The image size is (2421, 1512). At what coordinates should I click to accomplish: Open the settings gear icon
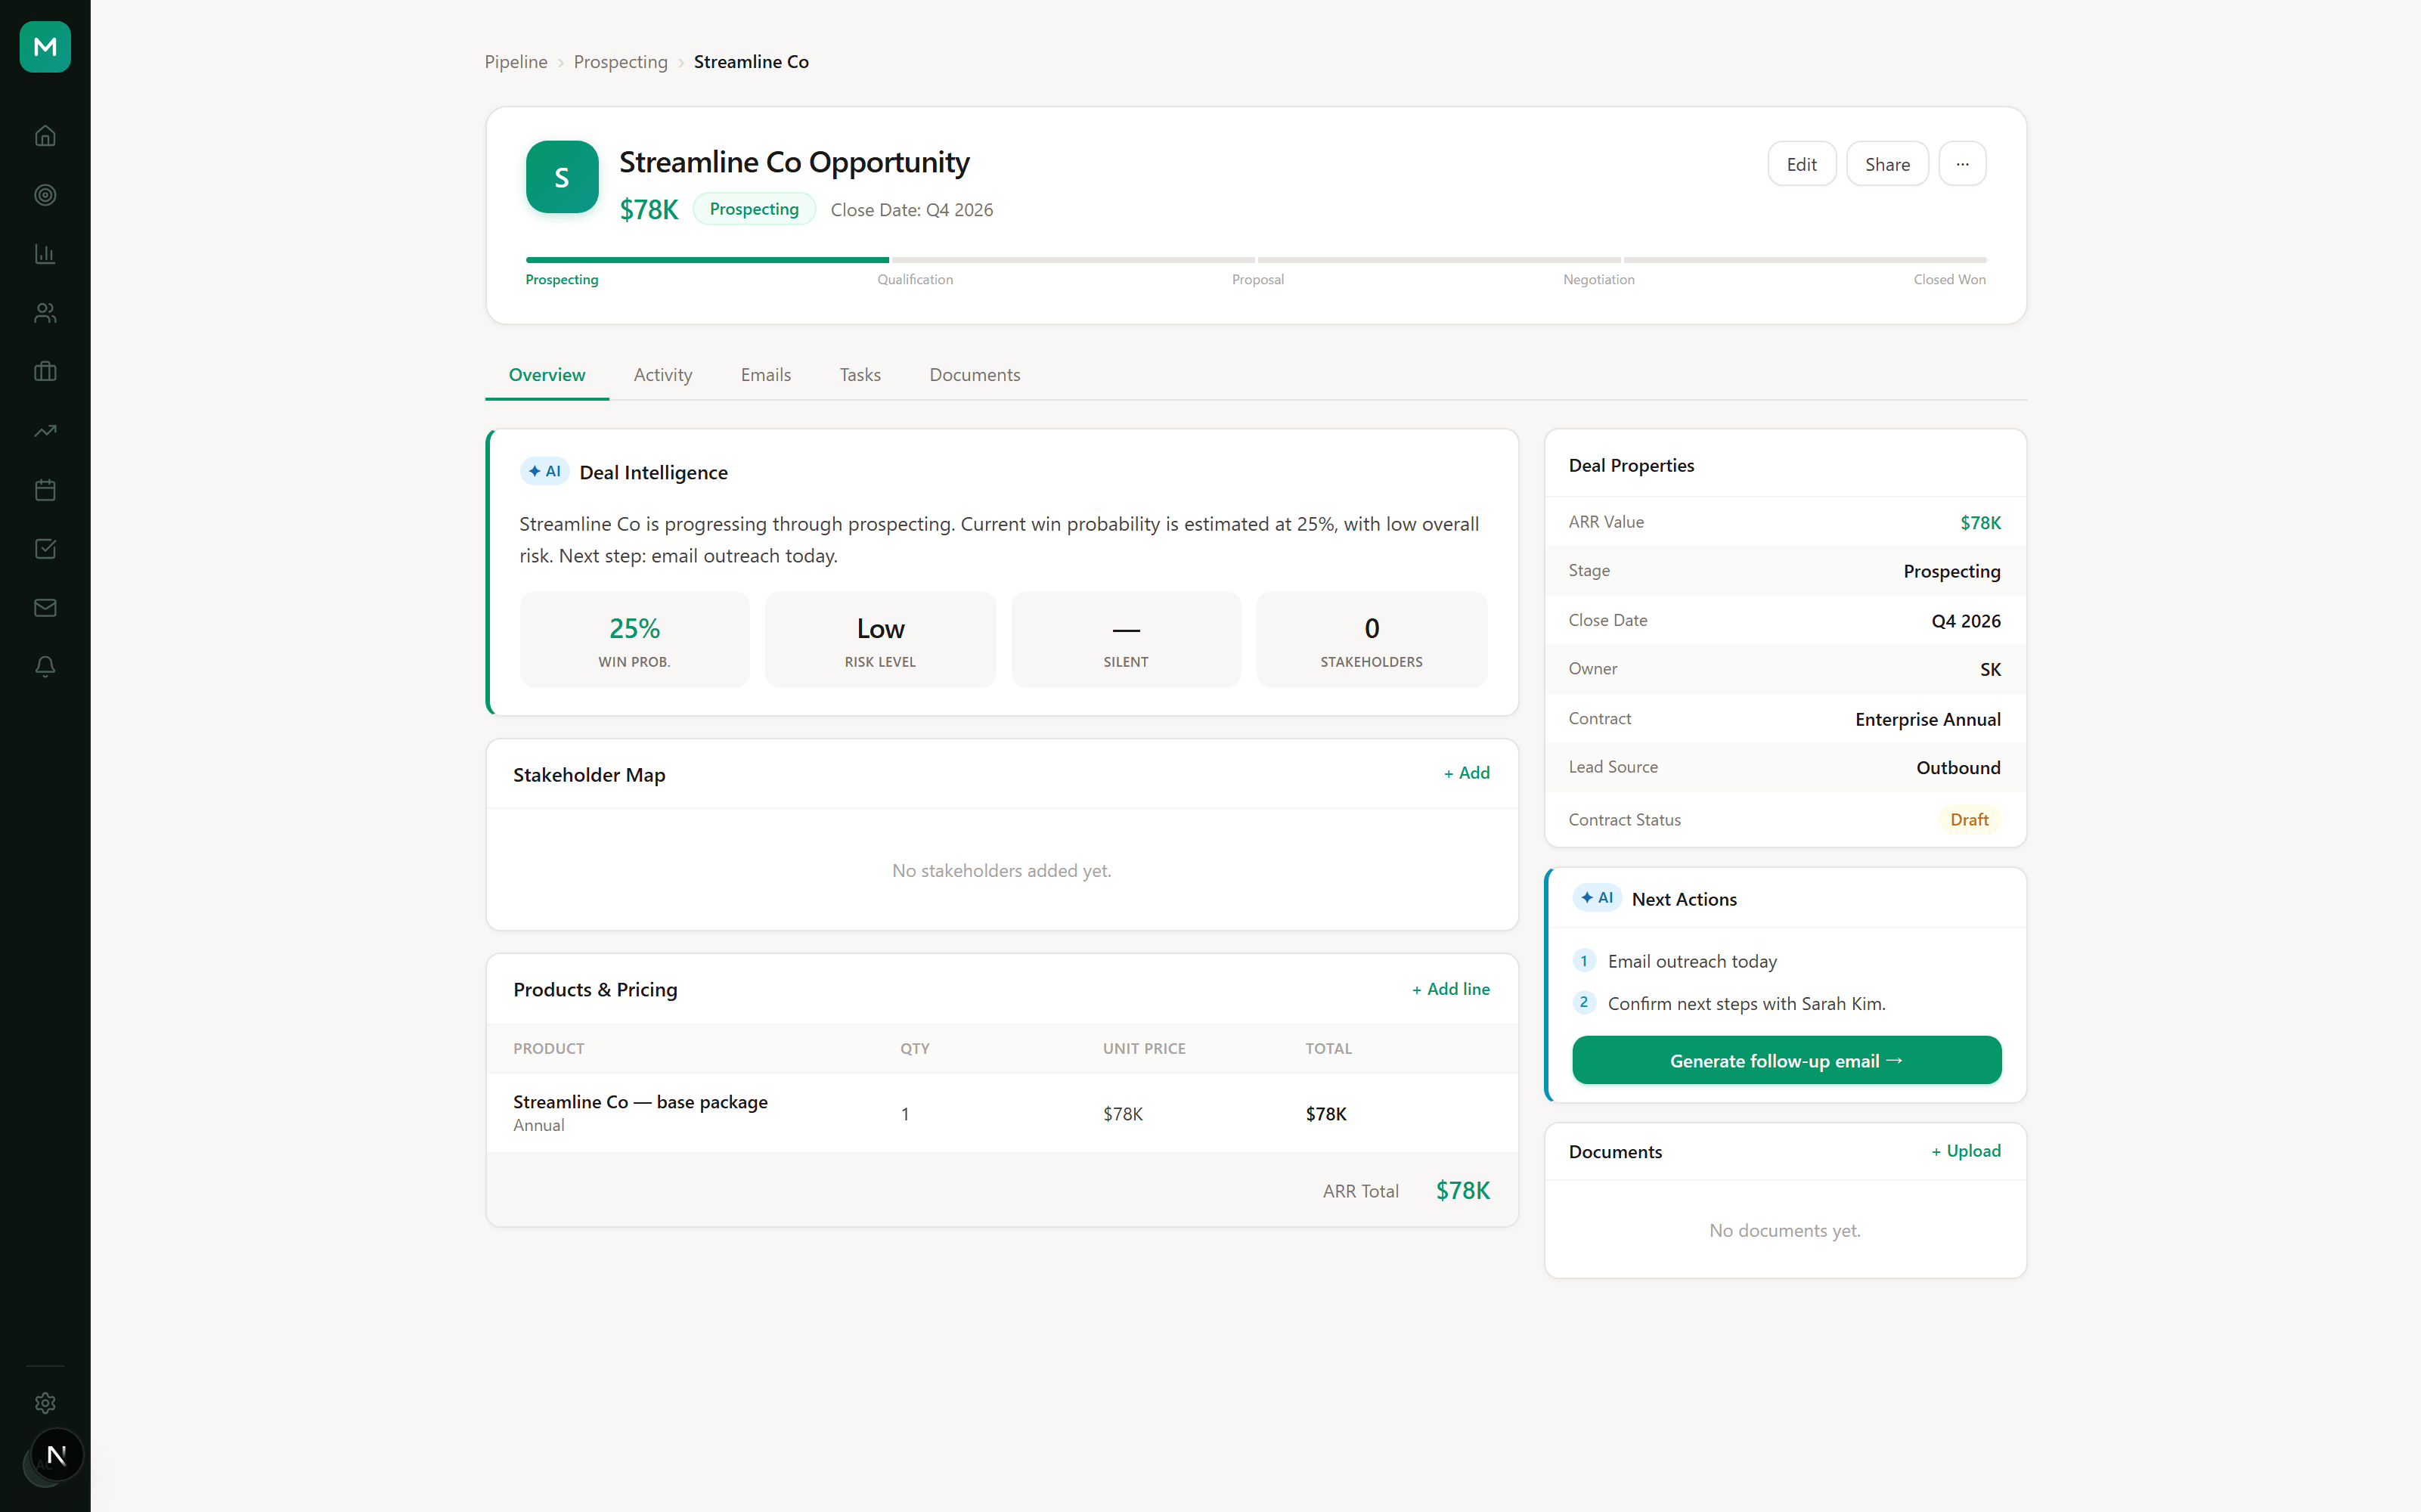[x=45, y=1403]
